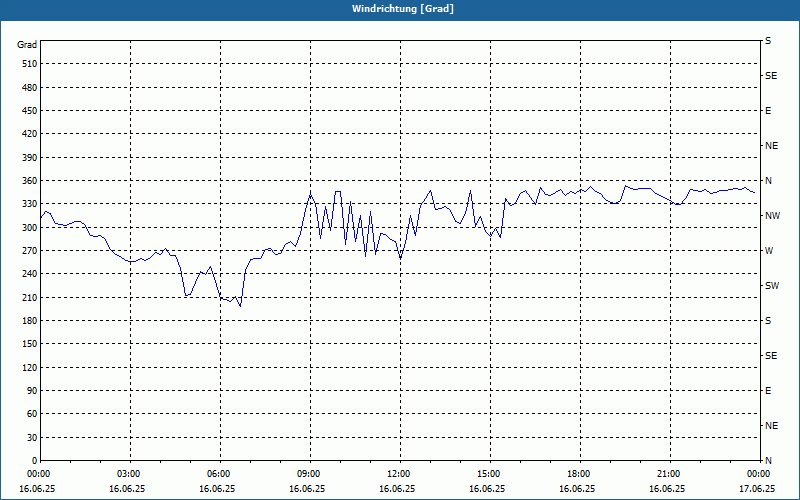Click the 21:00 time axis label

[667, 474]
